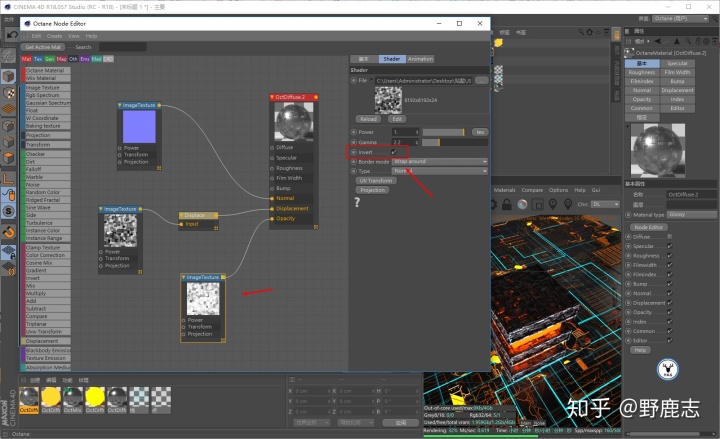
Task: Collapse the Displace node
Action: coord(181,215)
